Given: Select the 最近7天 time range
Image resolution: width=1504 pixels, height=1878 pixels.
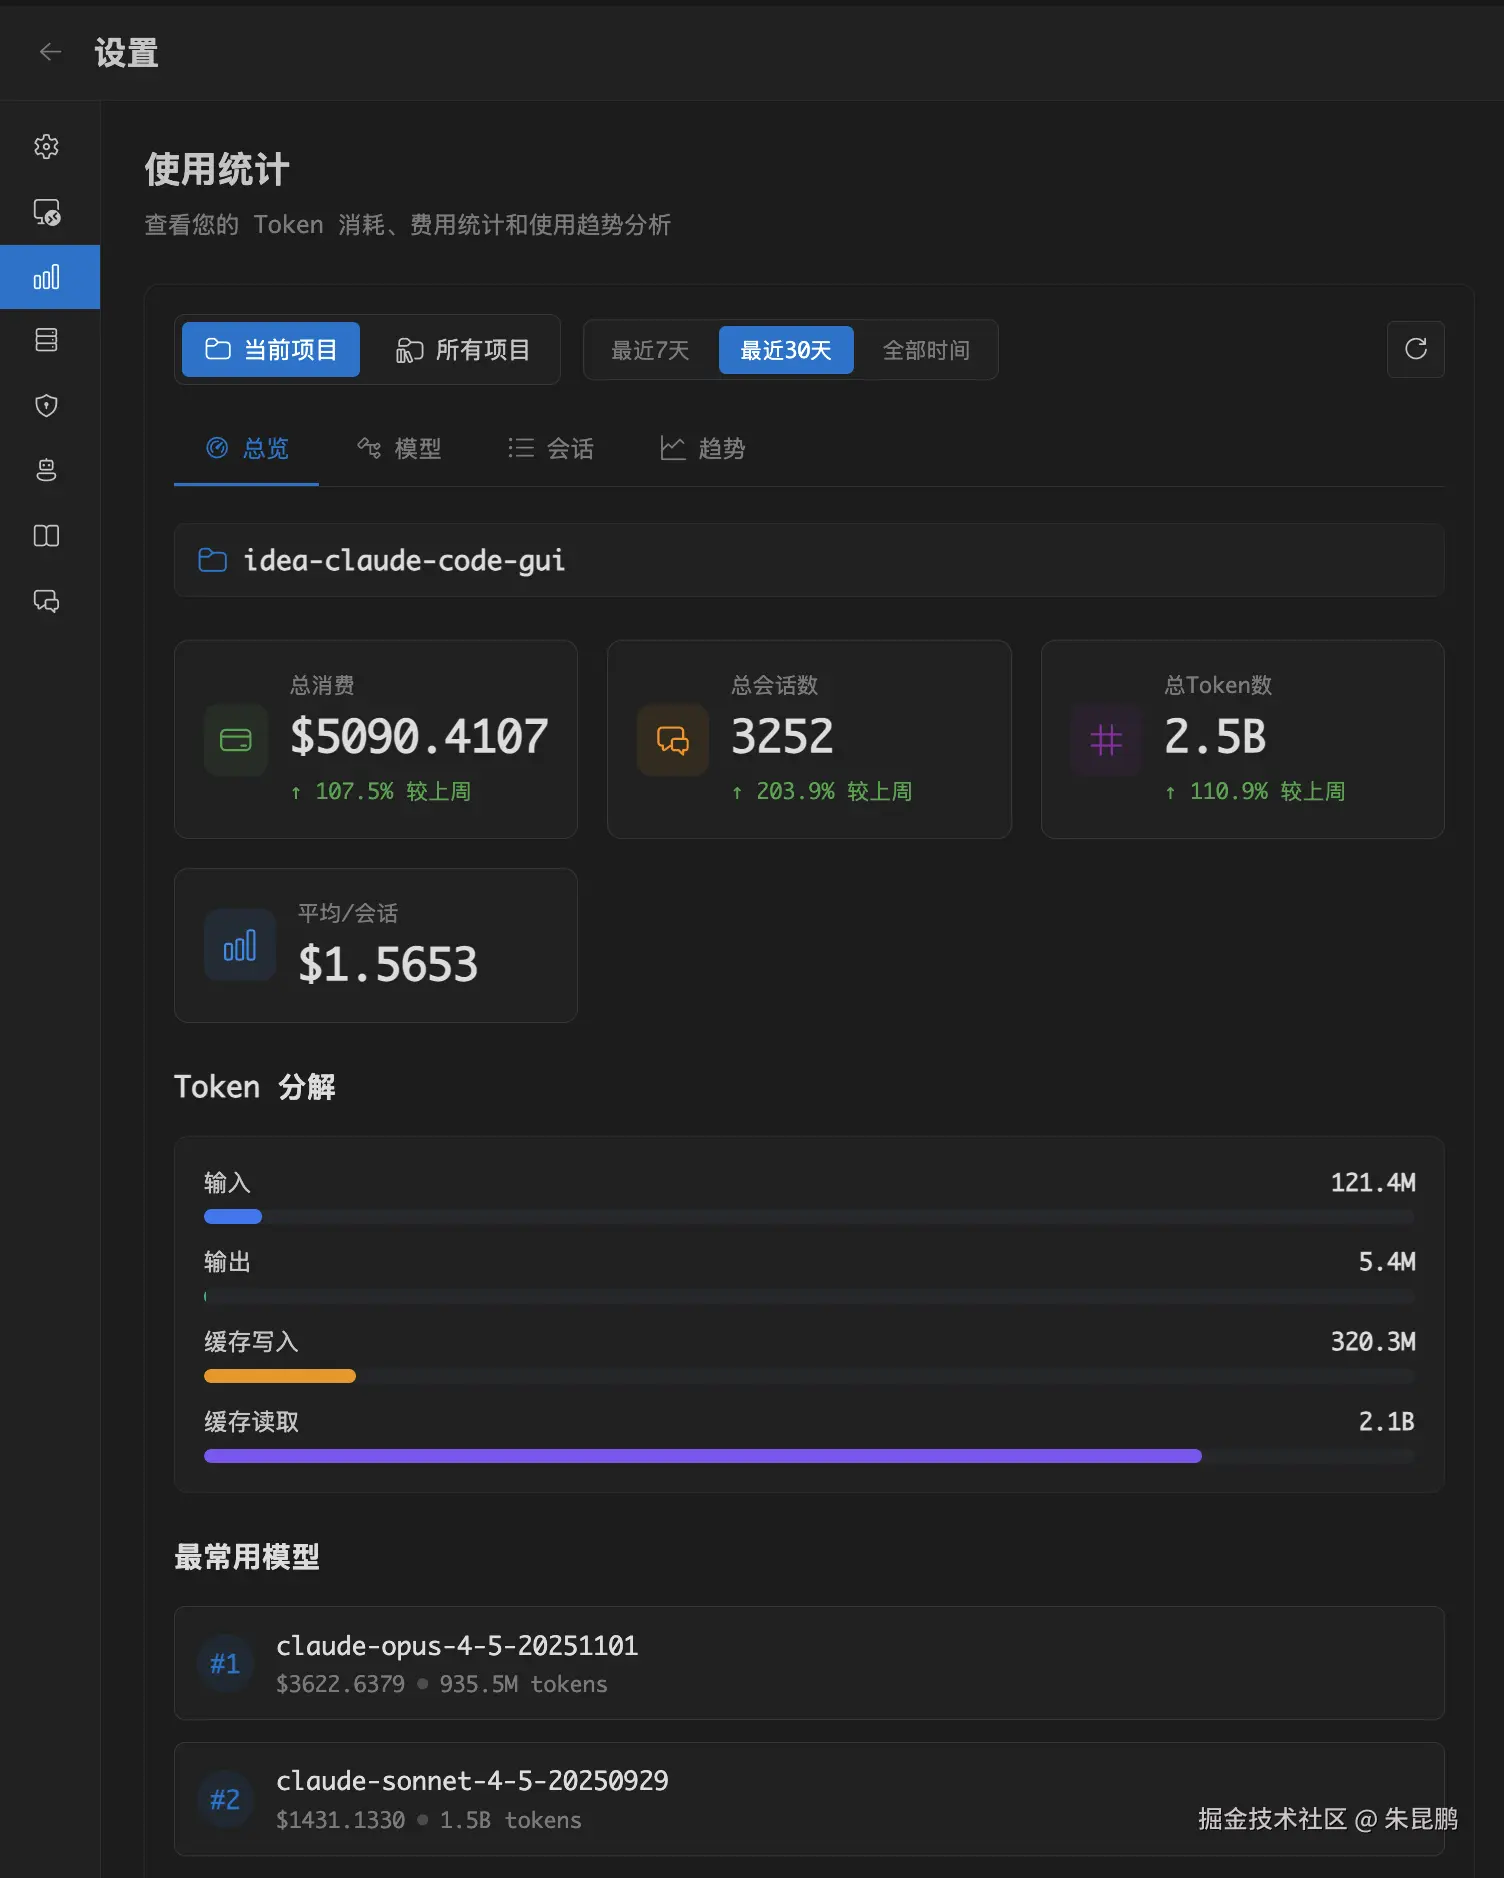Looking at the screenshot, I should tap(650, 350).
